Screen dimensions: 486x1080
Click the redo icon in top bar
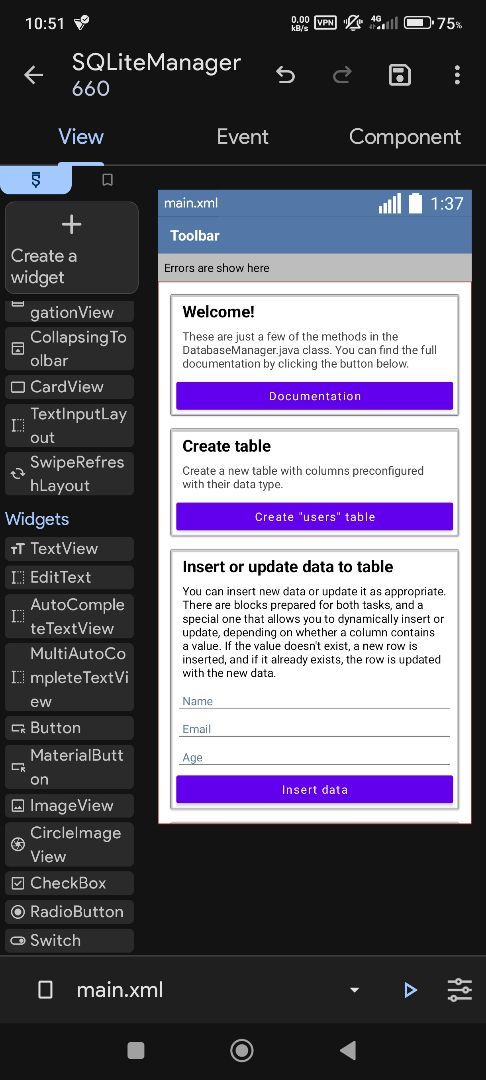pyautogui.click(x=342, y=75)
